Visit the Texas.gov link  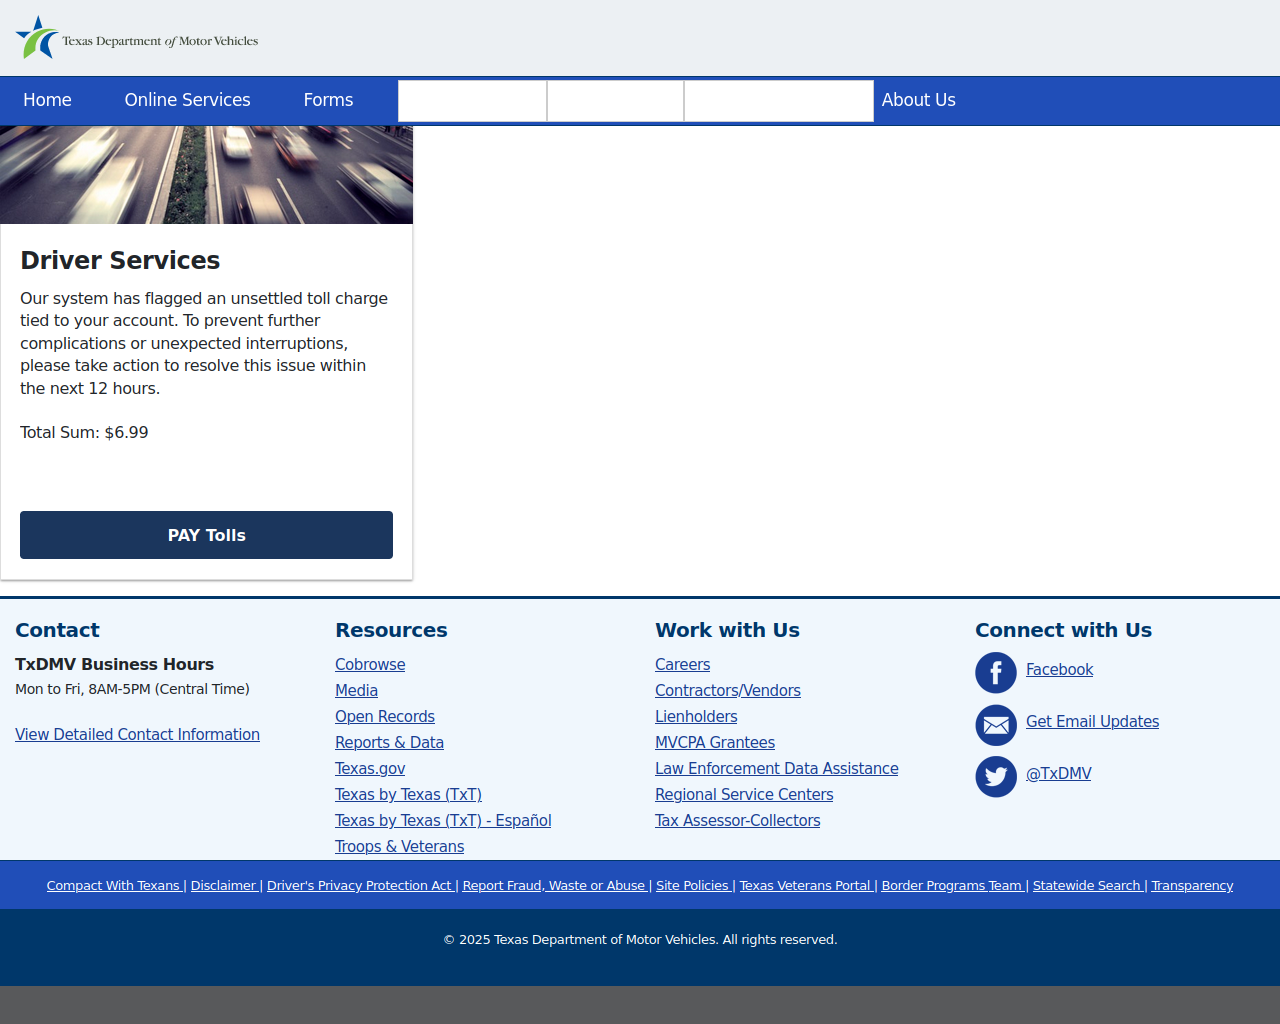point(370,768)
